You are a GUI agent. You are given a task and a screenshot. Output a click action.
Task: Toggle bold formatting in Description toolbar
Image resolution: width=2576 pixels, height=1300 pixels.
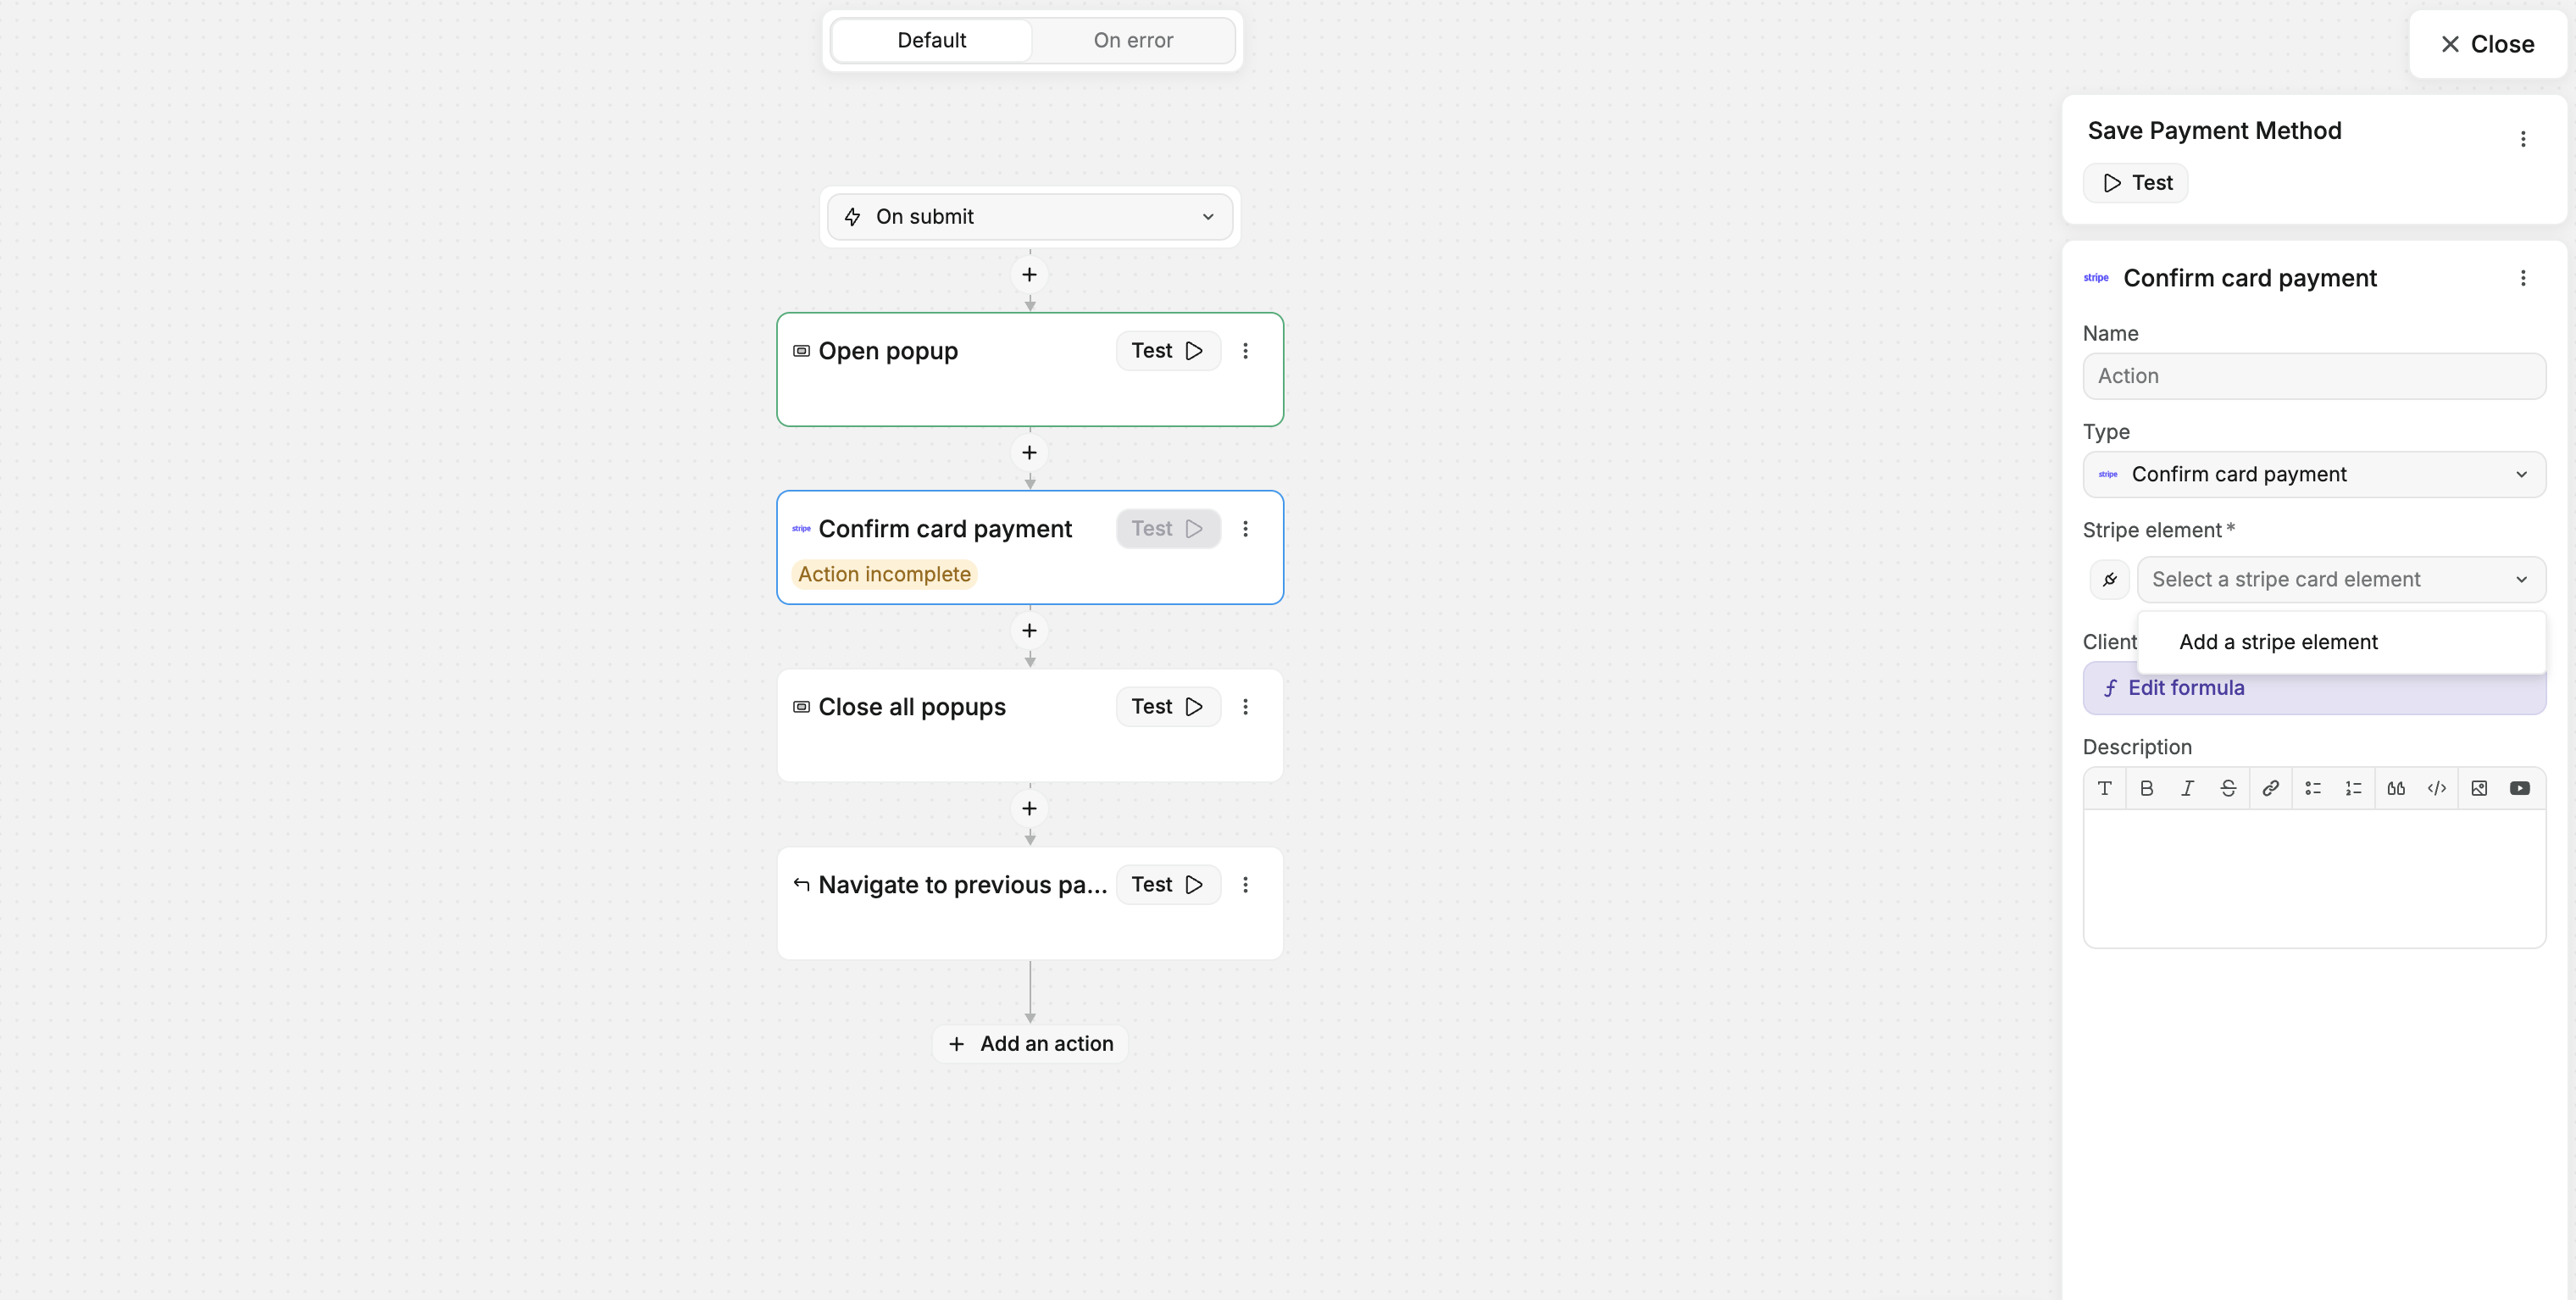[2146, 789]
